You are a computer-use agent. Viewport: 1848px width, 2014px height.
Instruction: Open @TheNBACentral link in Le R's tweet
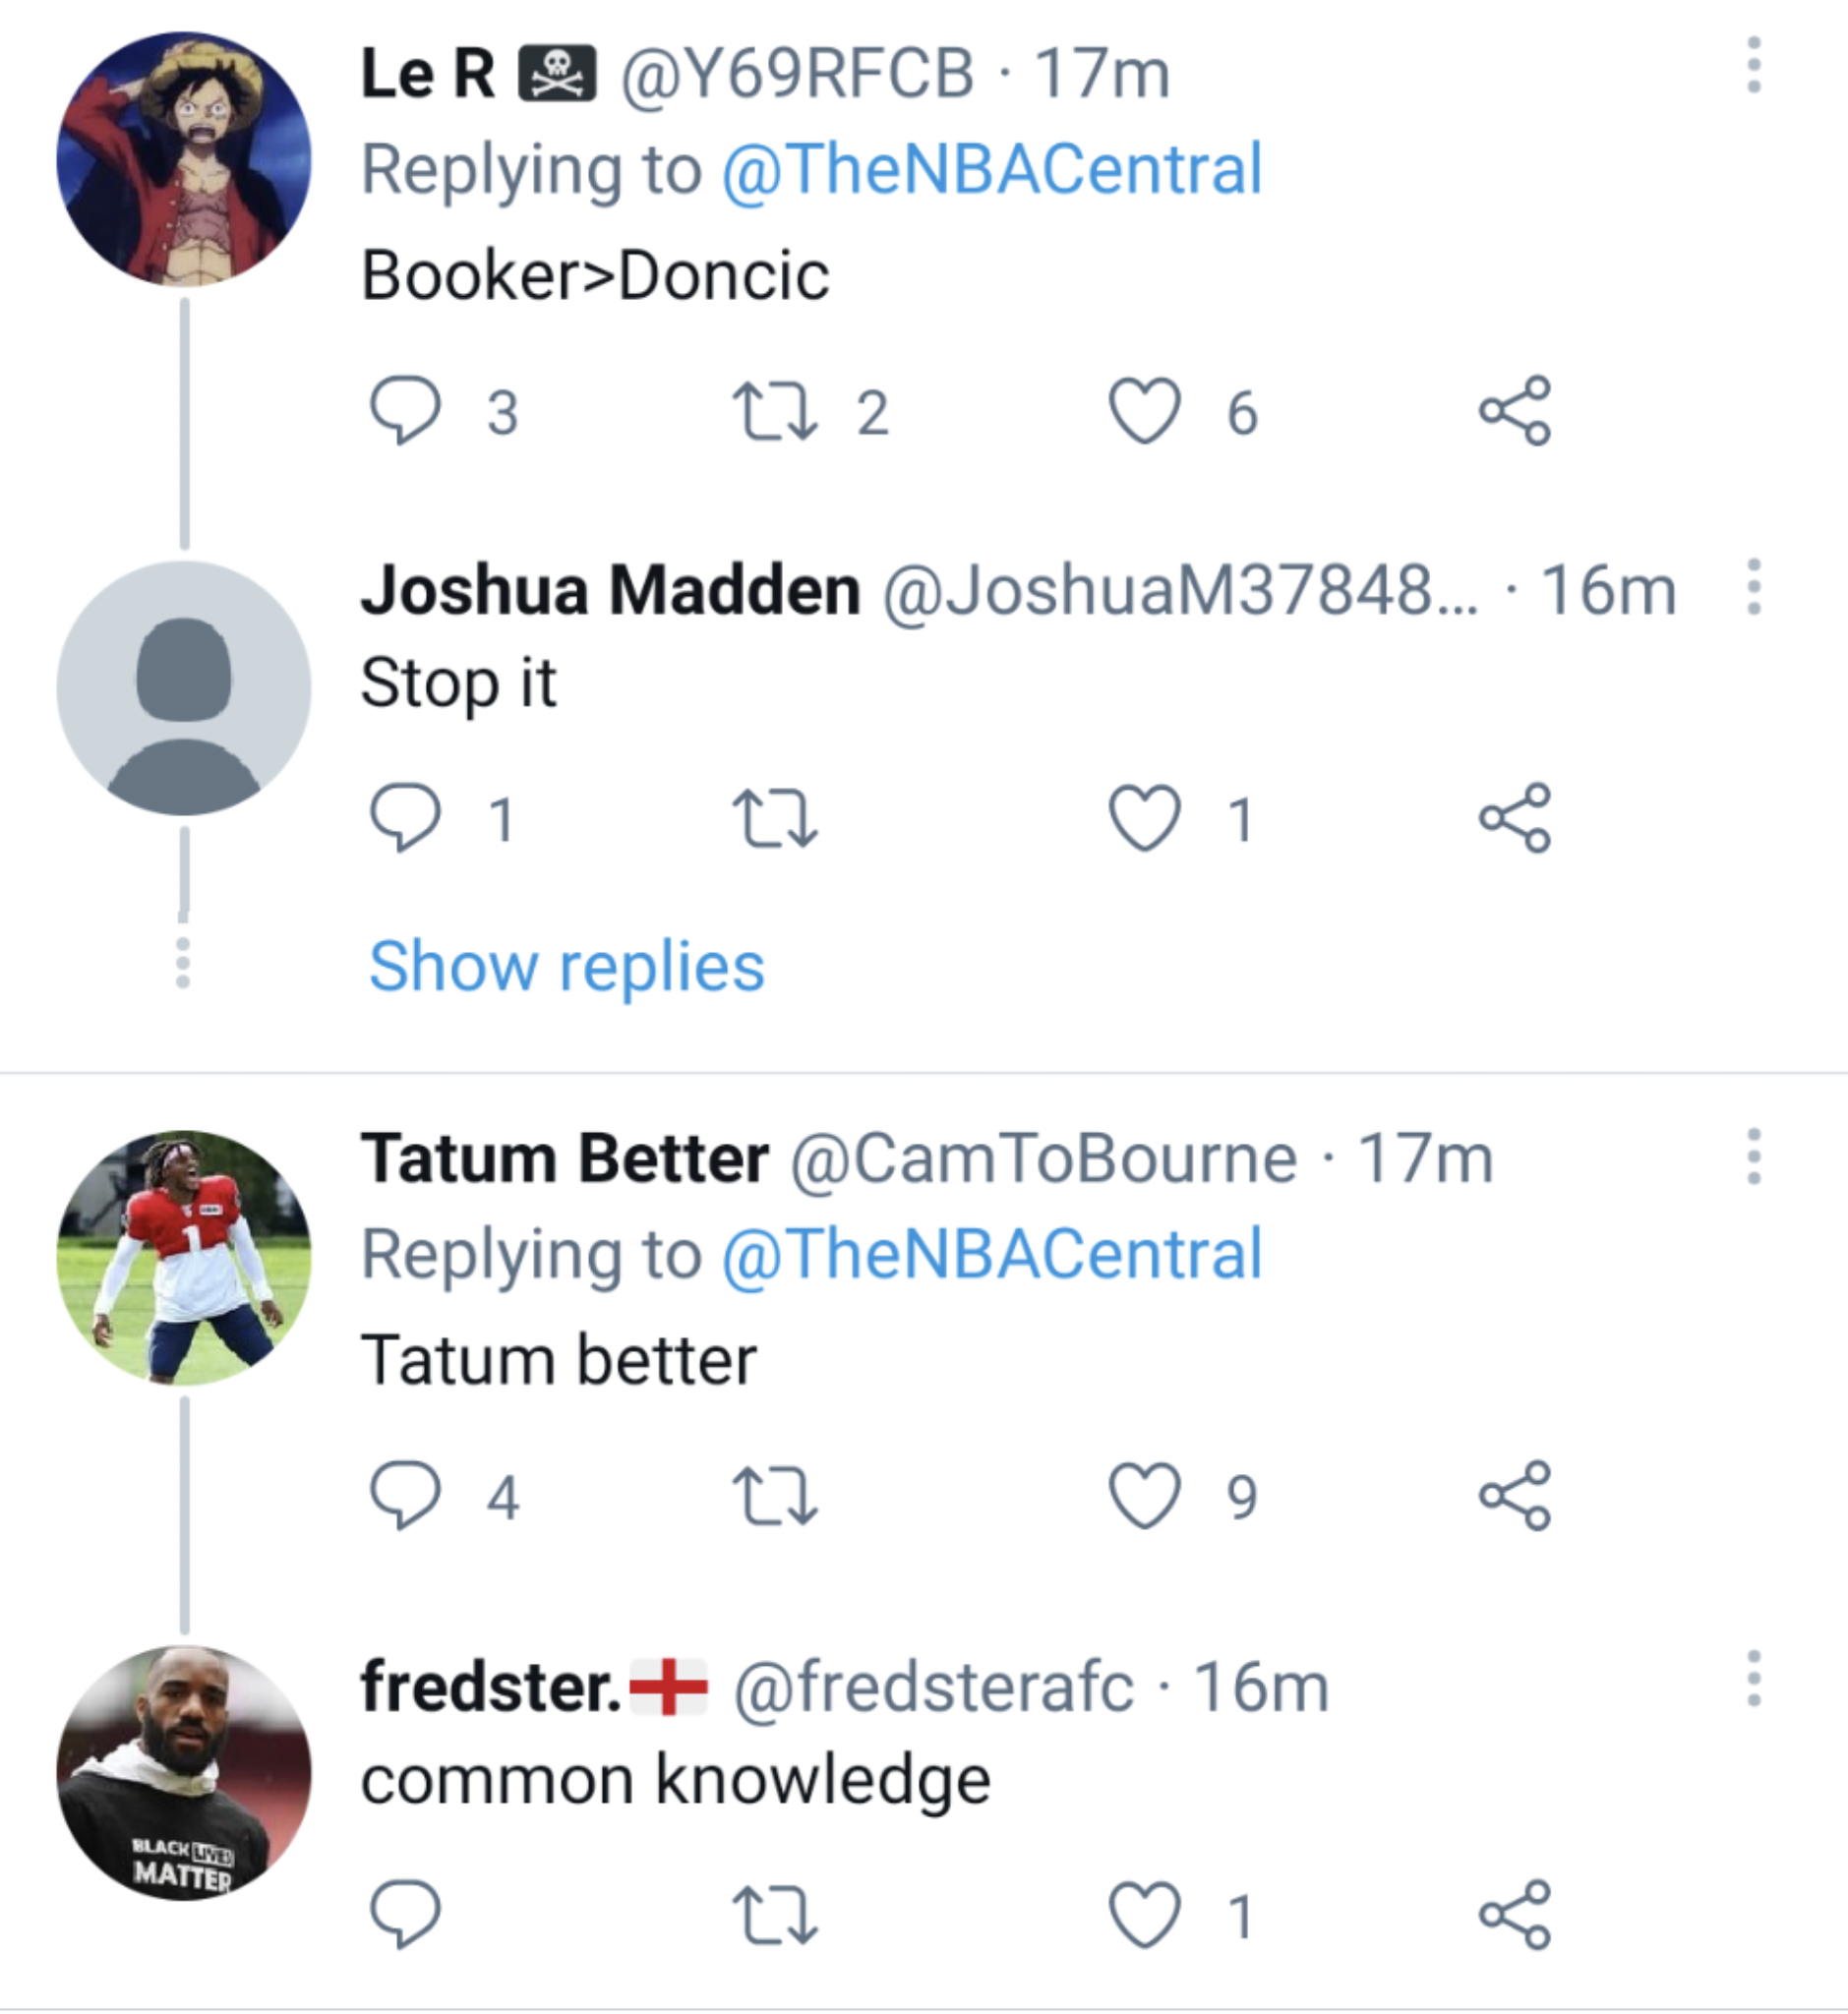tap(991, 169)
